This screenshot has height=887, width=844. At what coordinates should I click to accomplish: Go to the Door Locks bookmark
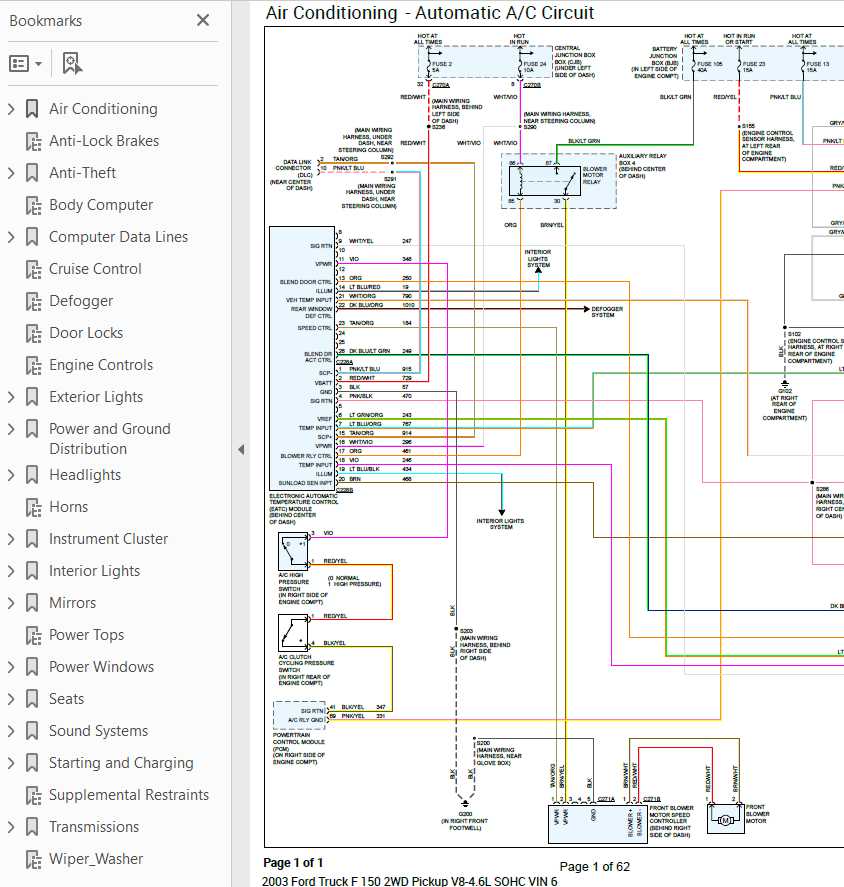click(x=86, y=333)
